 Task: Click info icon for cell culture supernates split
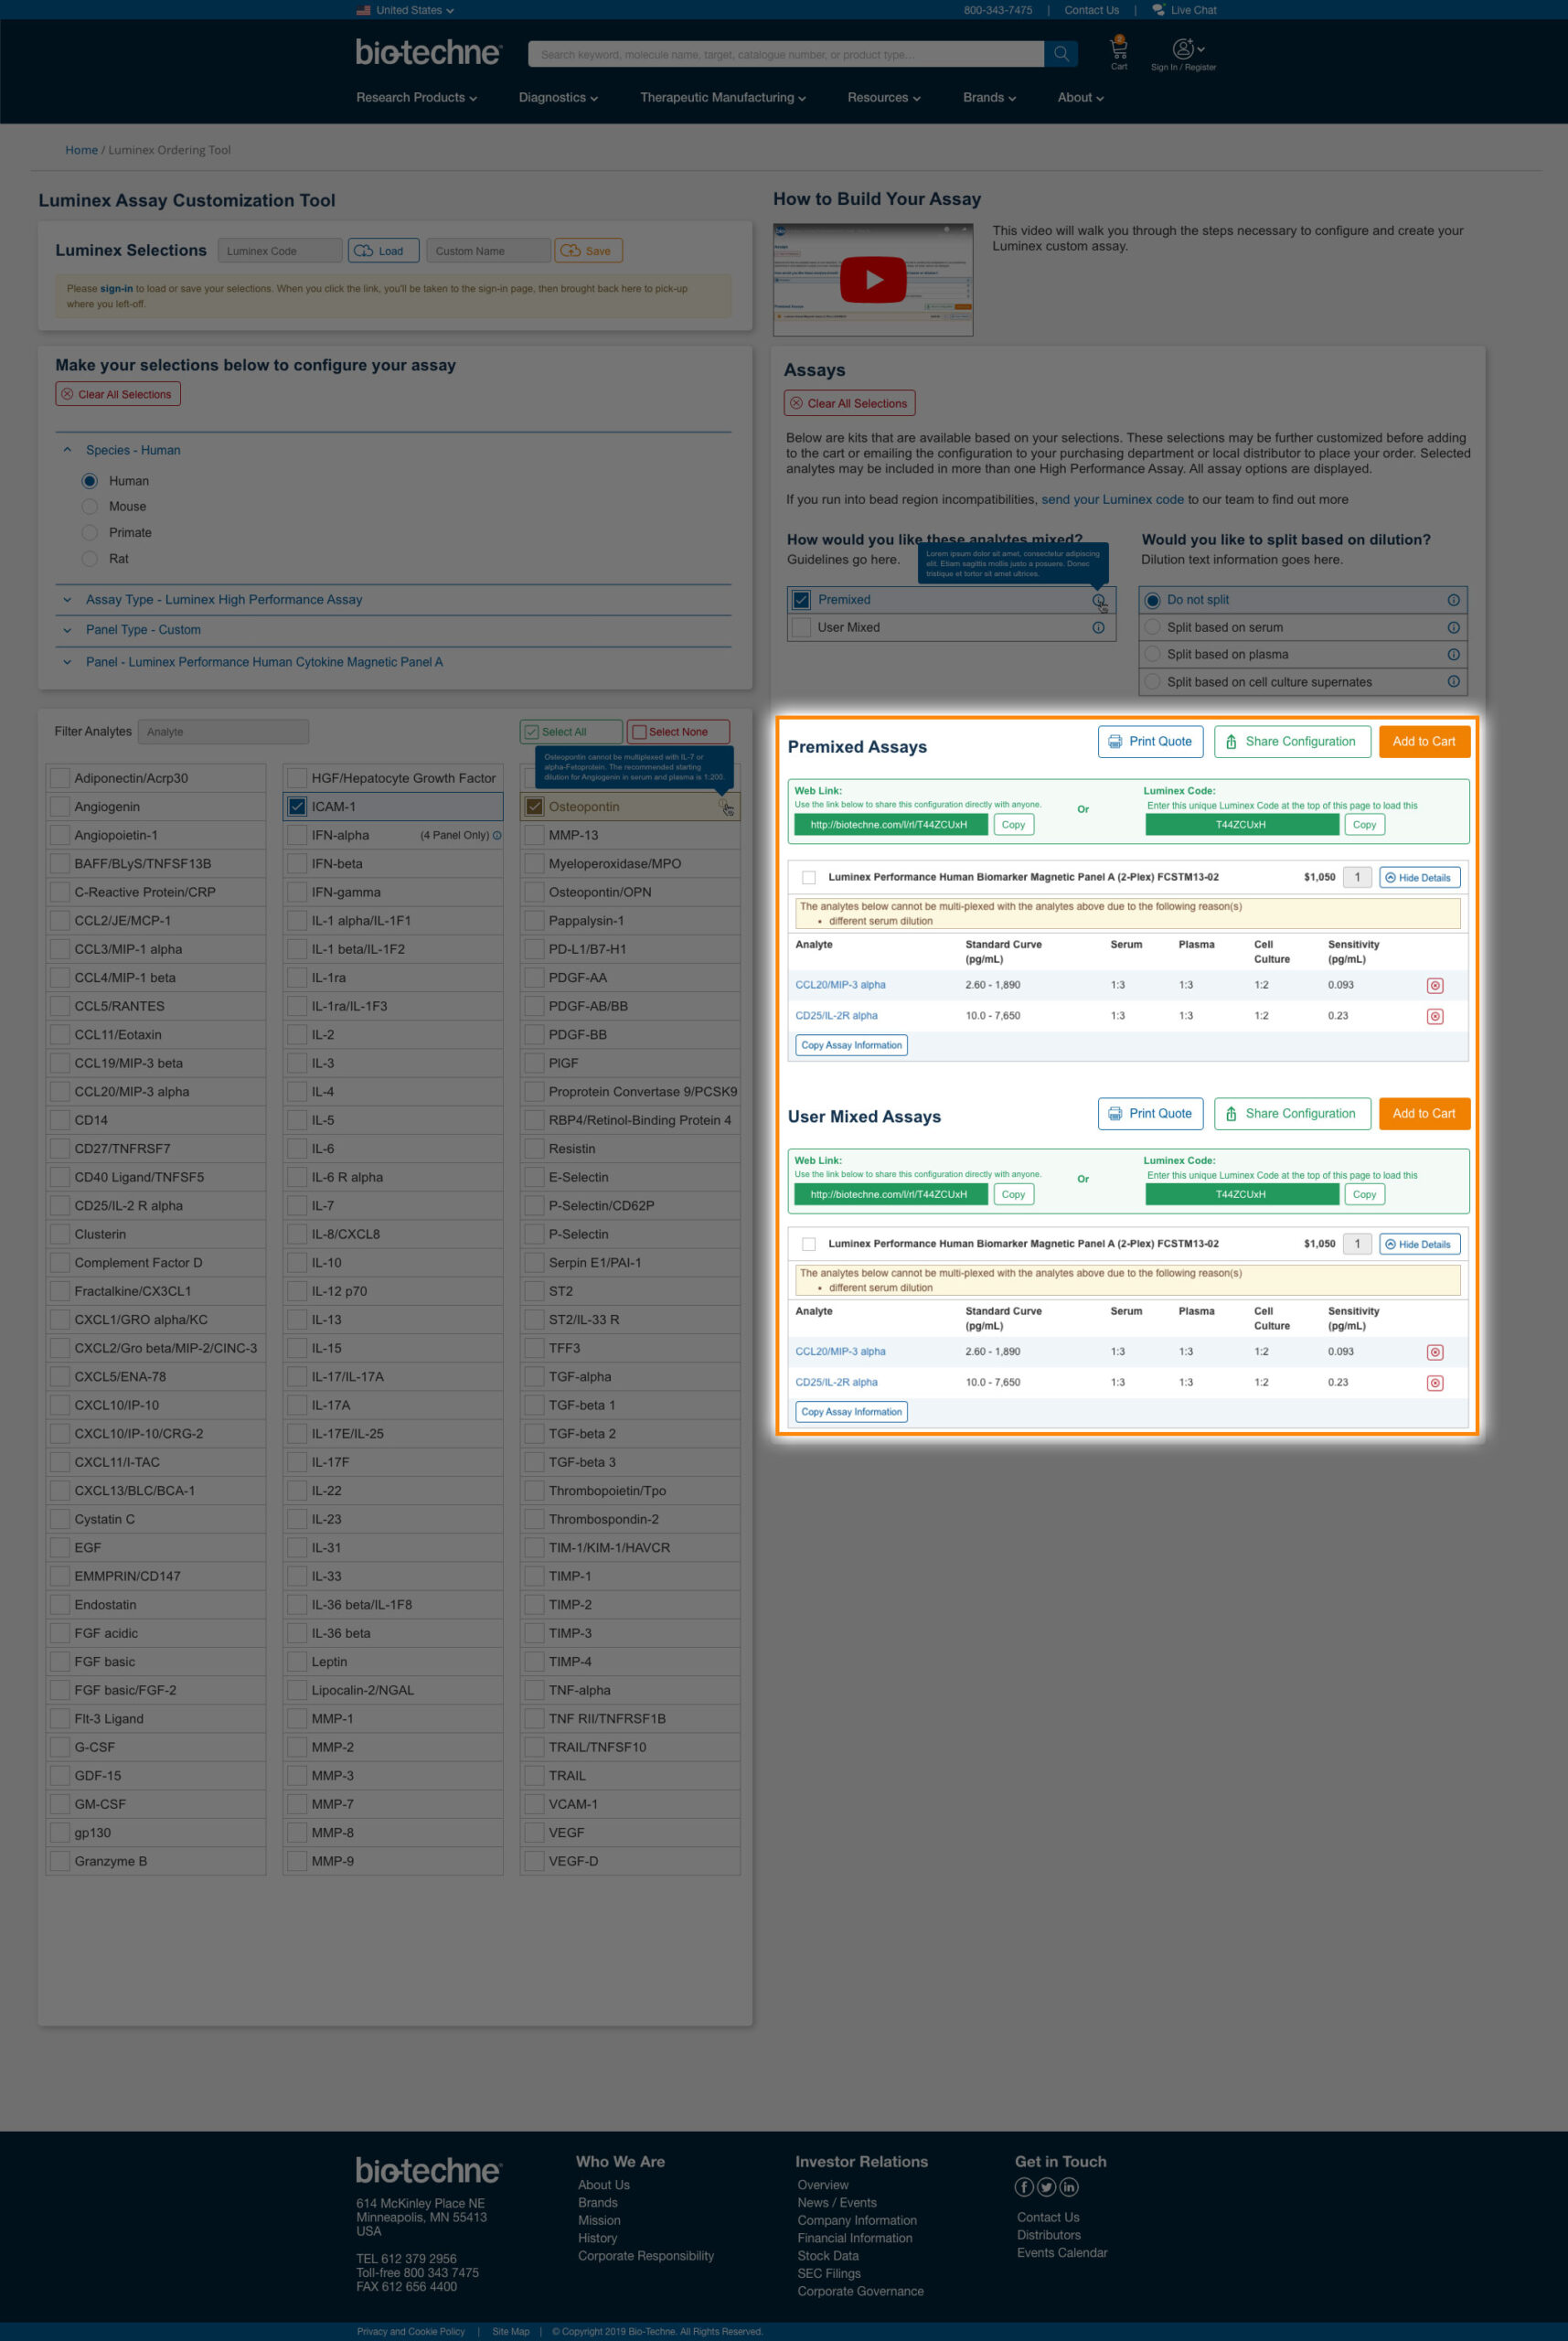tap(1453, 681)
